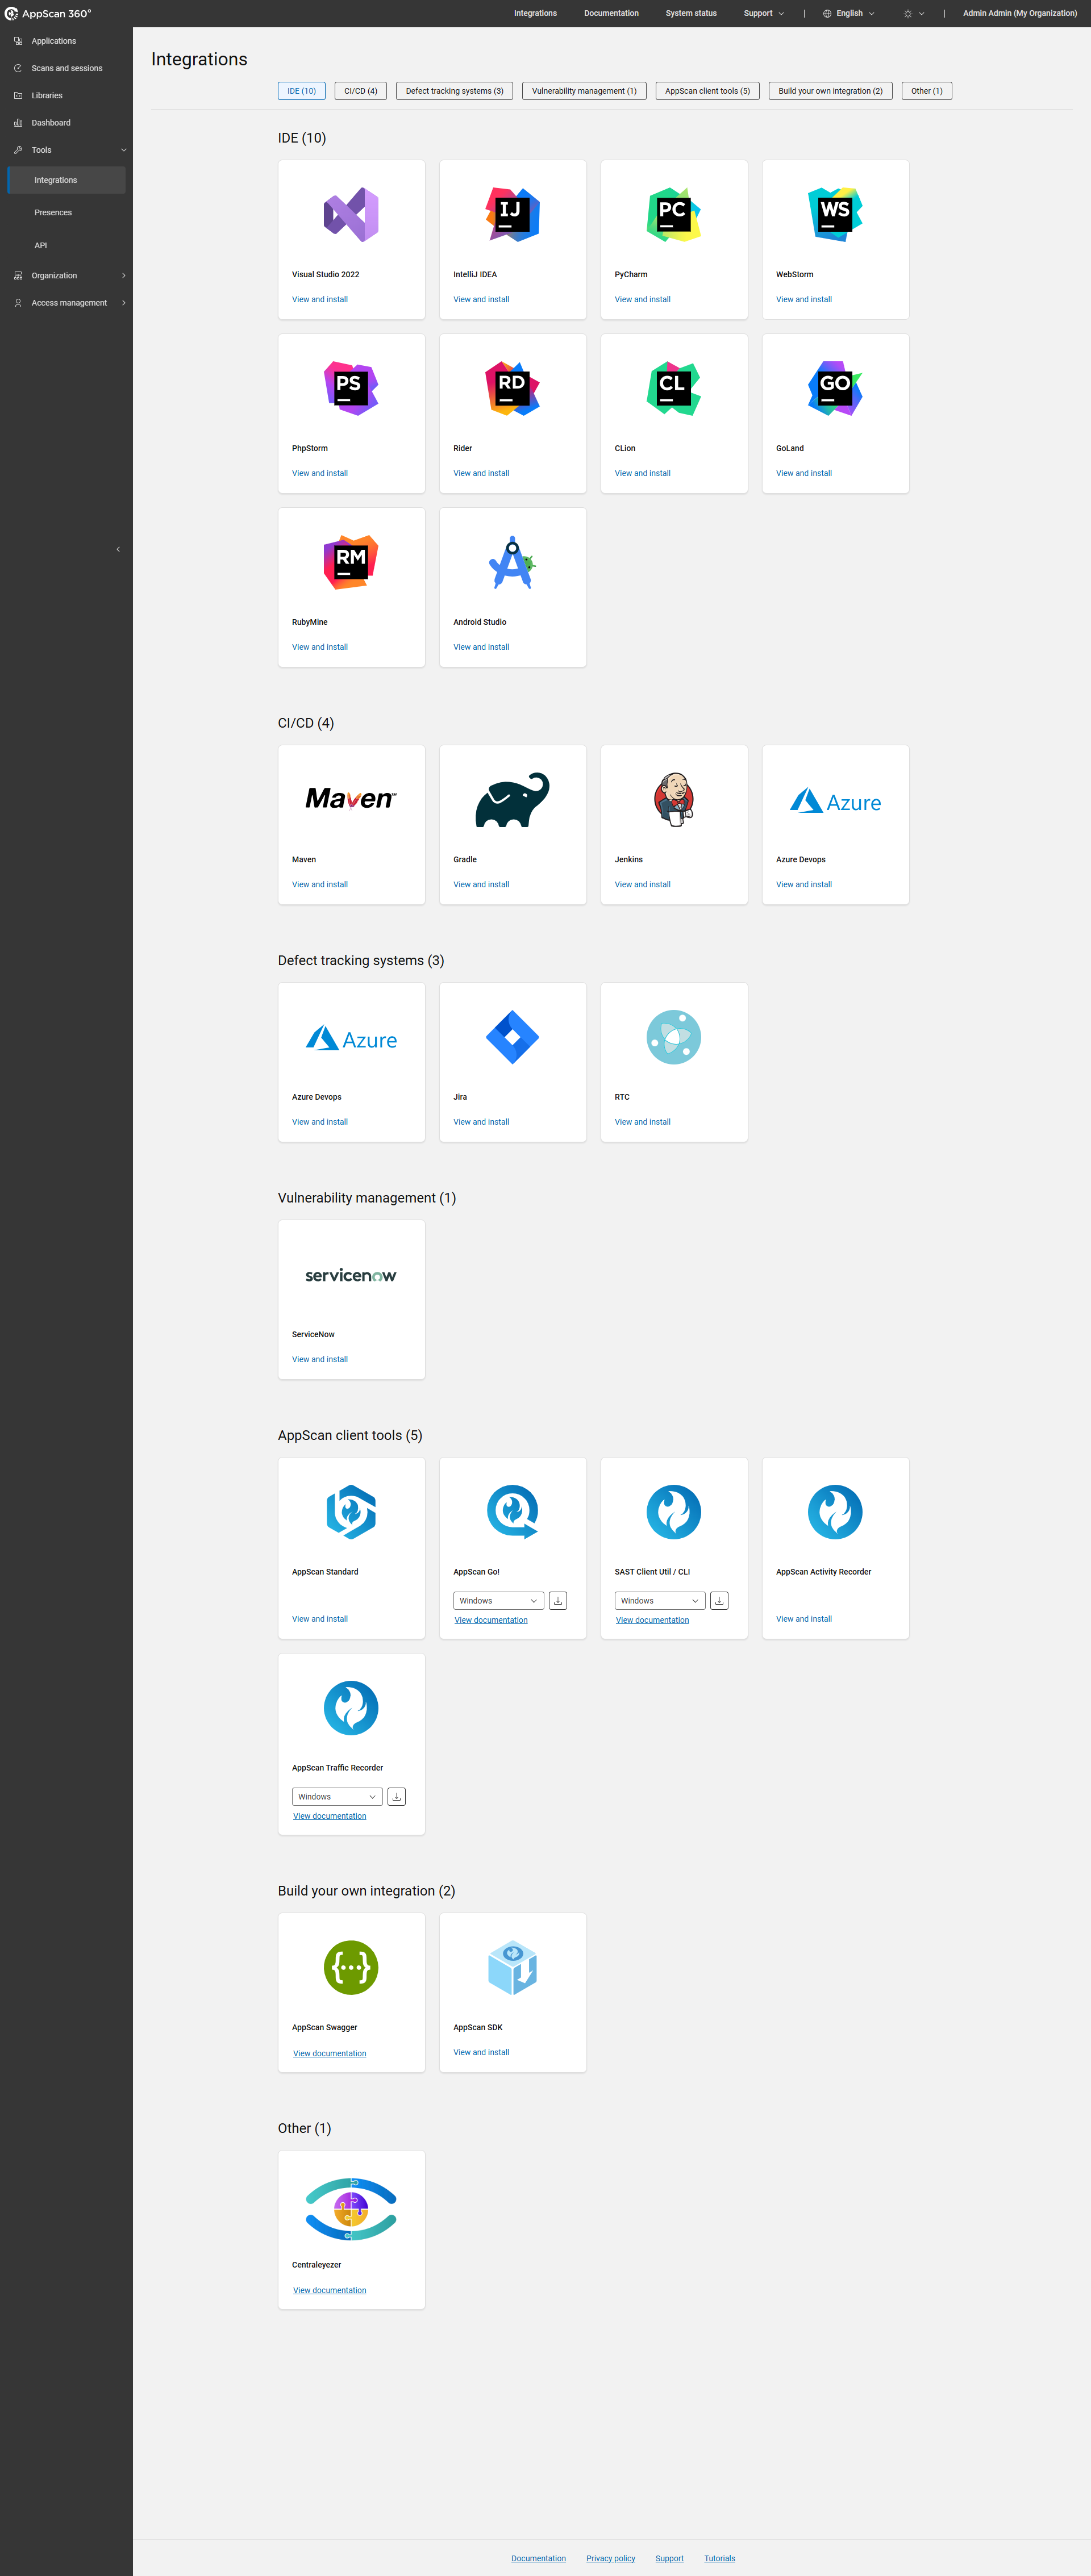Open the Privacy policy footer link
Image resolution: width=1091 pixels, height=2576 pixels.
pos(610,2558)
